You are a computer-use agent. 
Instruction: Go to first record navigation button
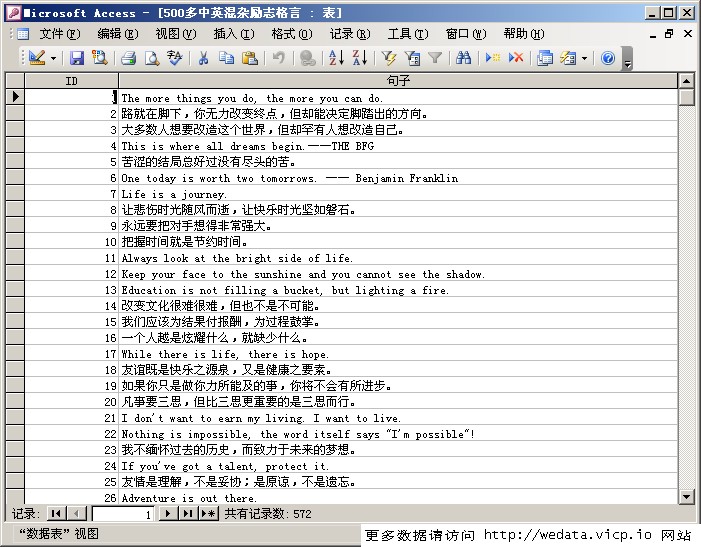click(x=56, y=513)
